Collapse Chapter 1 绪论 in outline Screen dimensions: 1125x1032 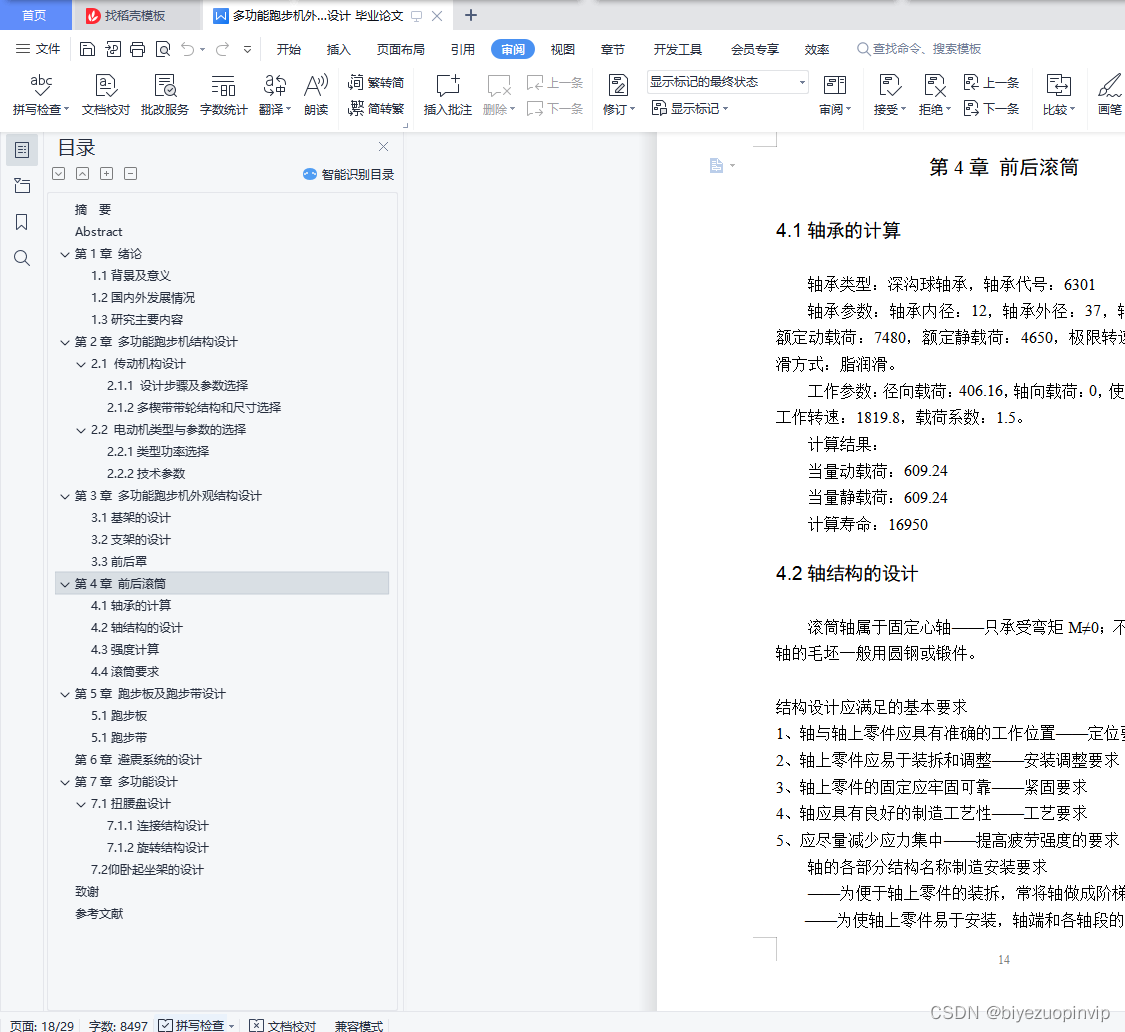point(65,254)
